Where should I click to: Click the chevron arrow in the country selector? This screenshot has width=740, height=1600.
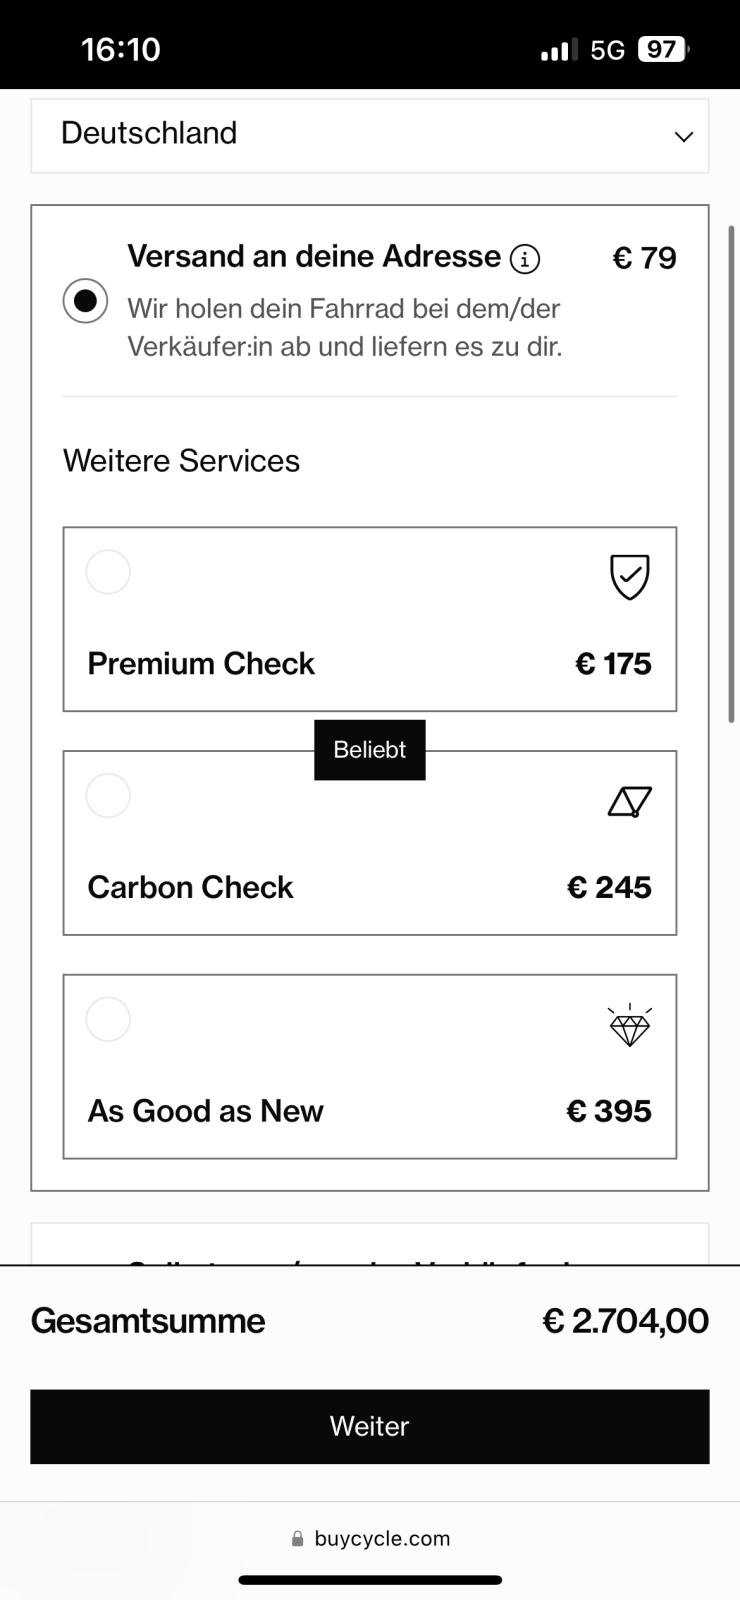click(684, 137)
